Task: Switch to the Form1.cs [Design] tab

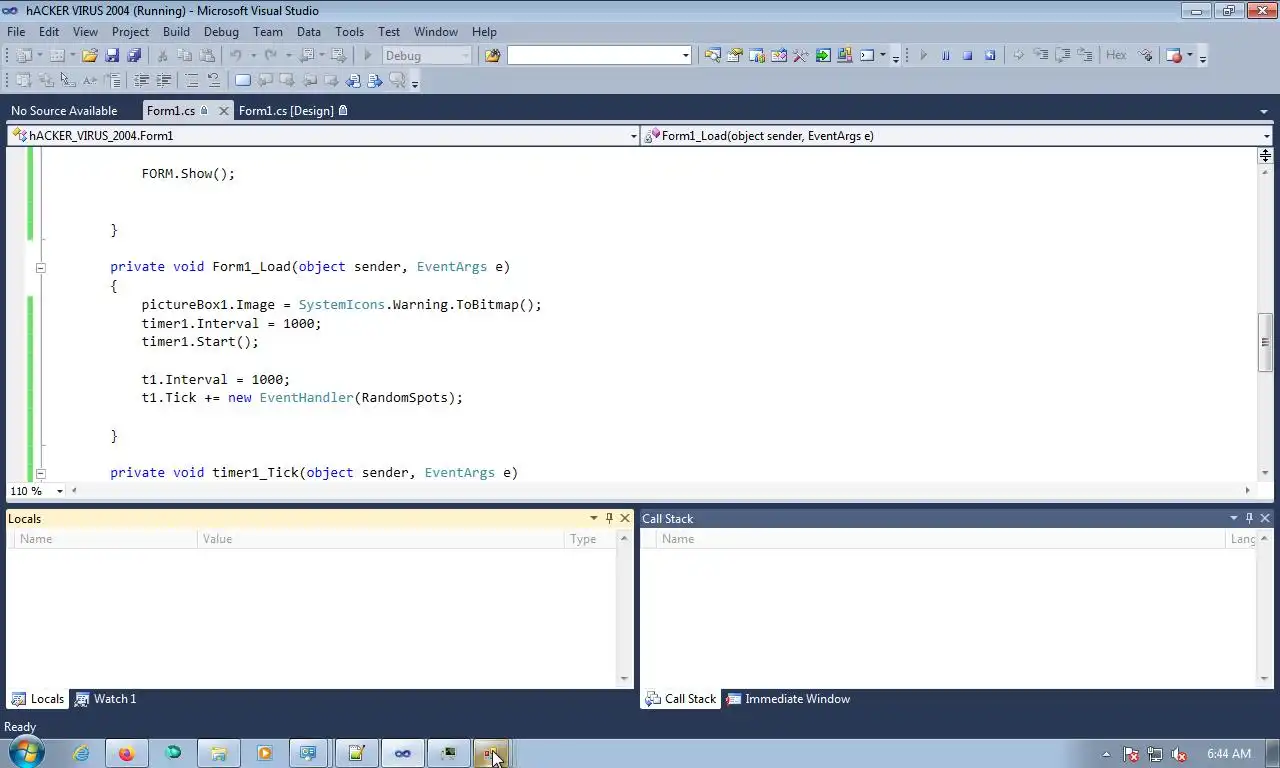Action: coord(292,111)
